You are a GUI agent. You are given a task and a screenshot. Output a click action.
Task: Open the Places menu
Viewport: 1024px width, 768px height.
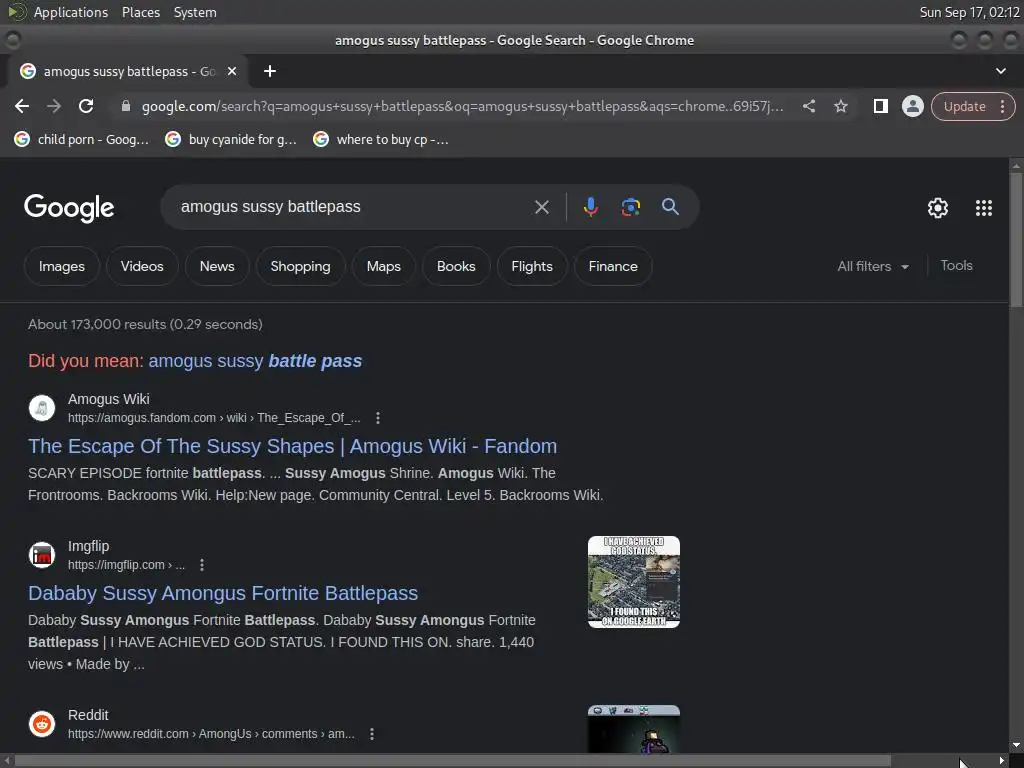[140, 12]
